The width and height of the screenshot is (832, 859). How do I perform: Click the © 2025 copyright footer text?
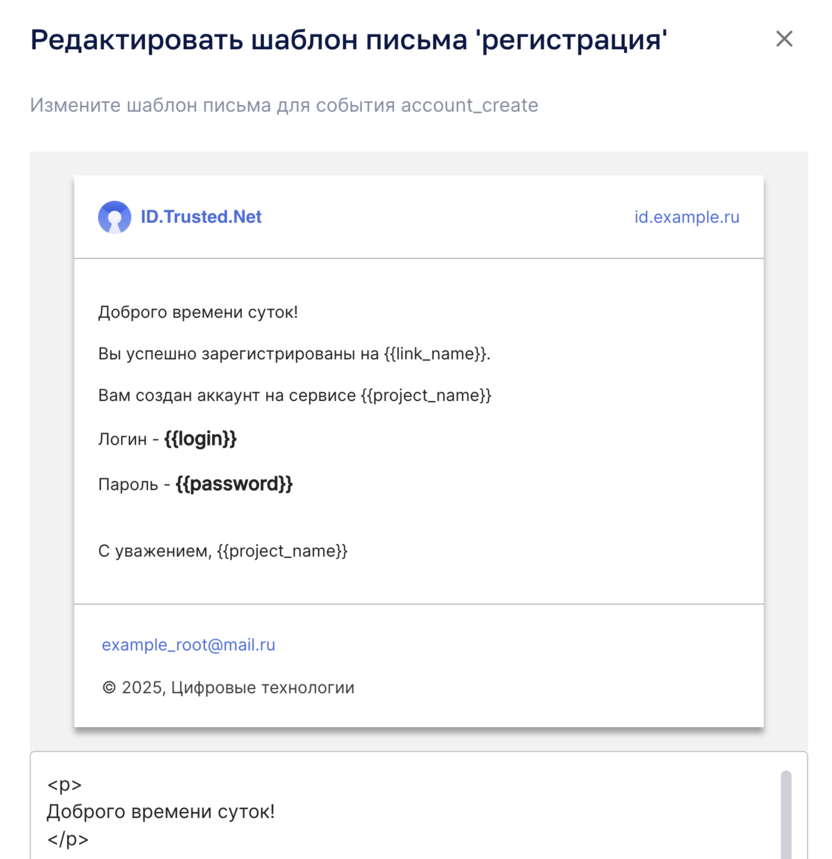pyautogui.click(x=228, y=688)
